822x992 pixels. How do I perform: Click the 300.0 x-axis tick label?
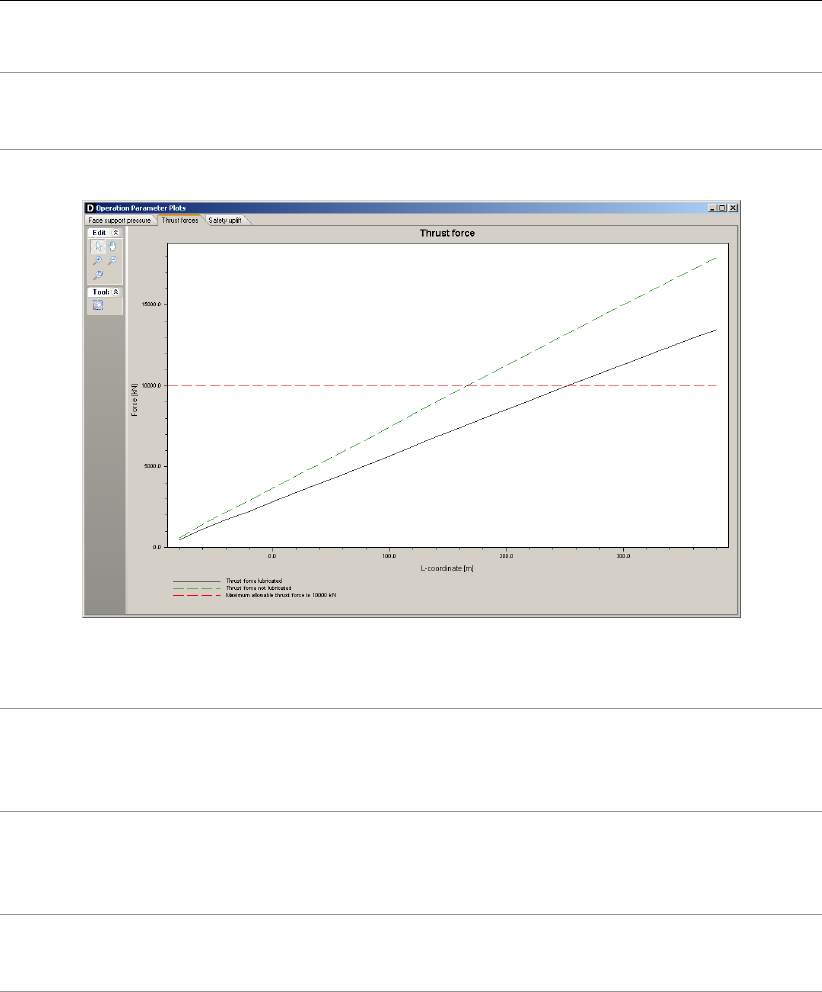623,556
